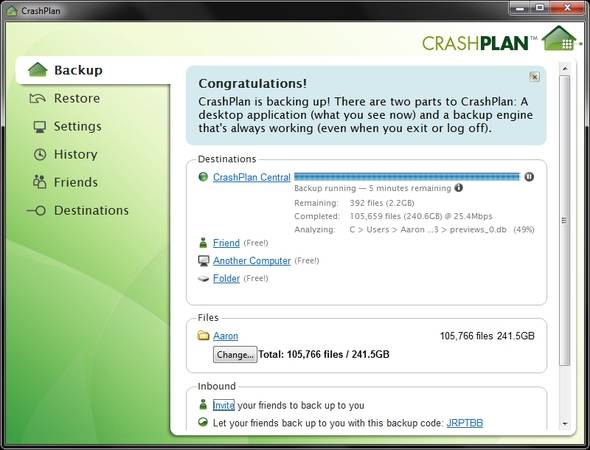
Task: Click the person icon beside Invite
Action: (203, 404)
